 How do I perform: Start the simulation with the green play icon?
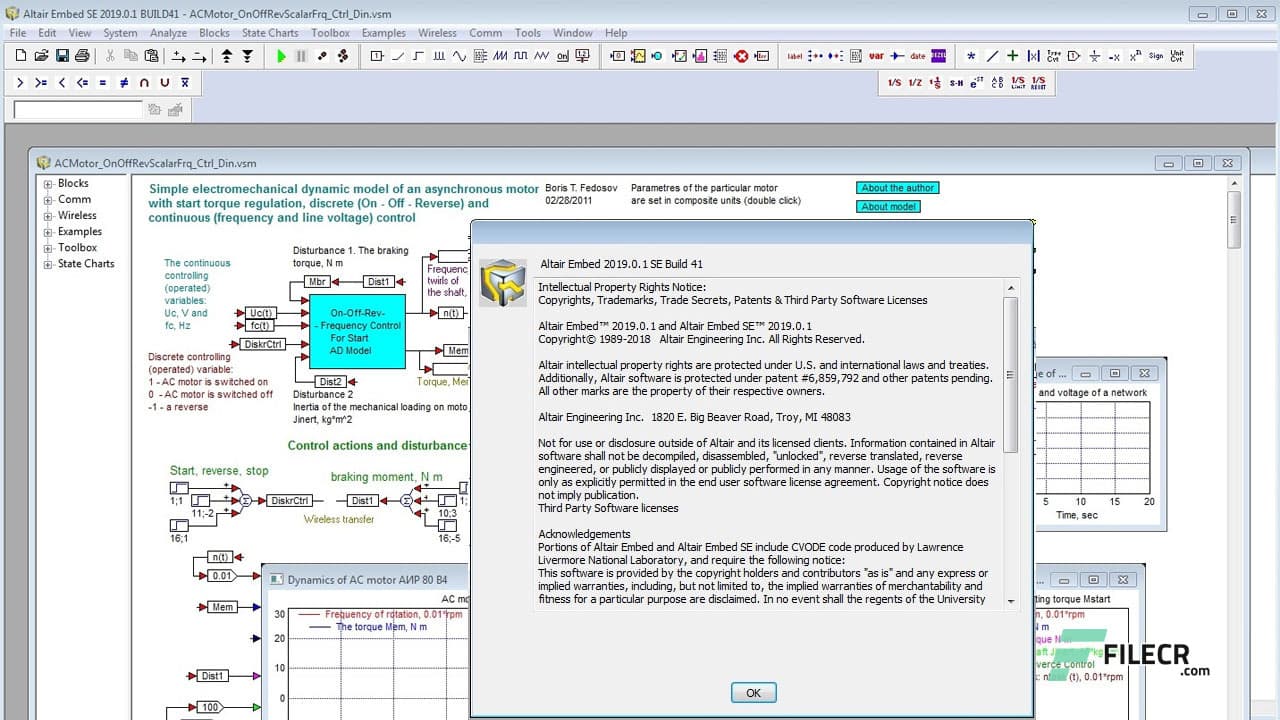pyautogui.click(x=282, y=56)
